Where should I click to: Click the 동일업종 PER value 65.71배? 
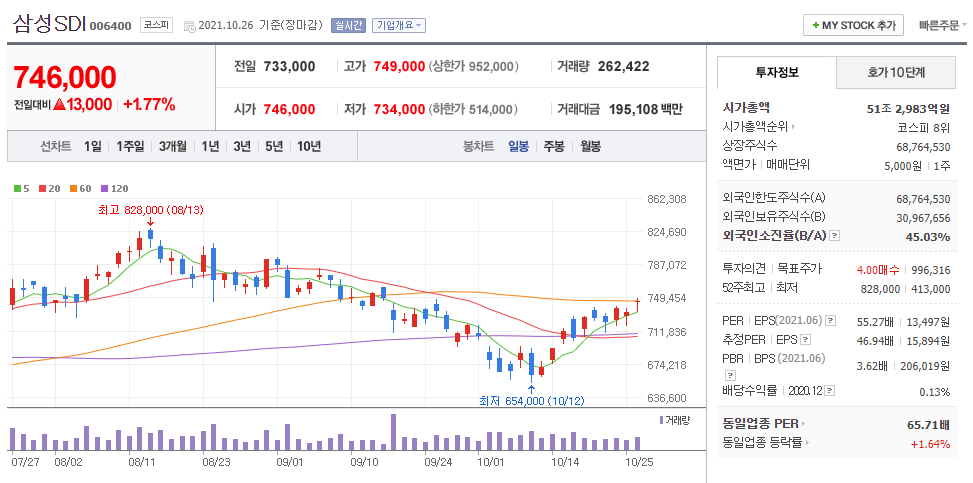(x=926, y=425)
